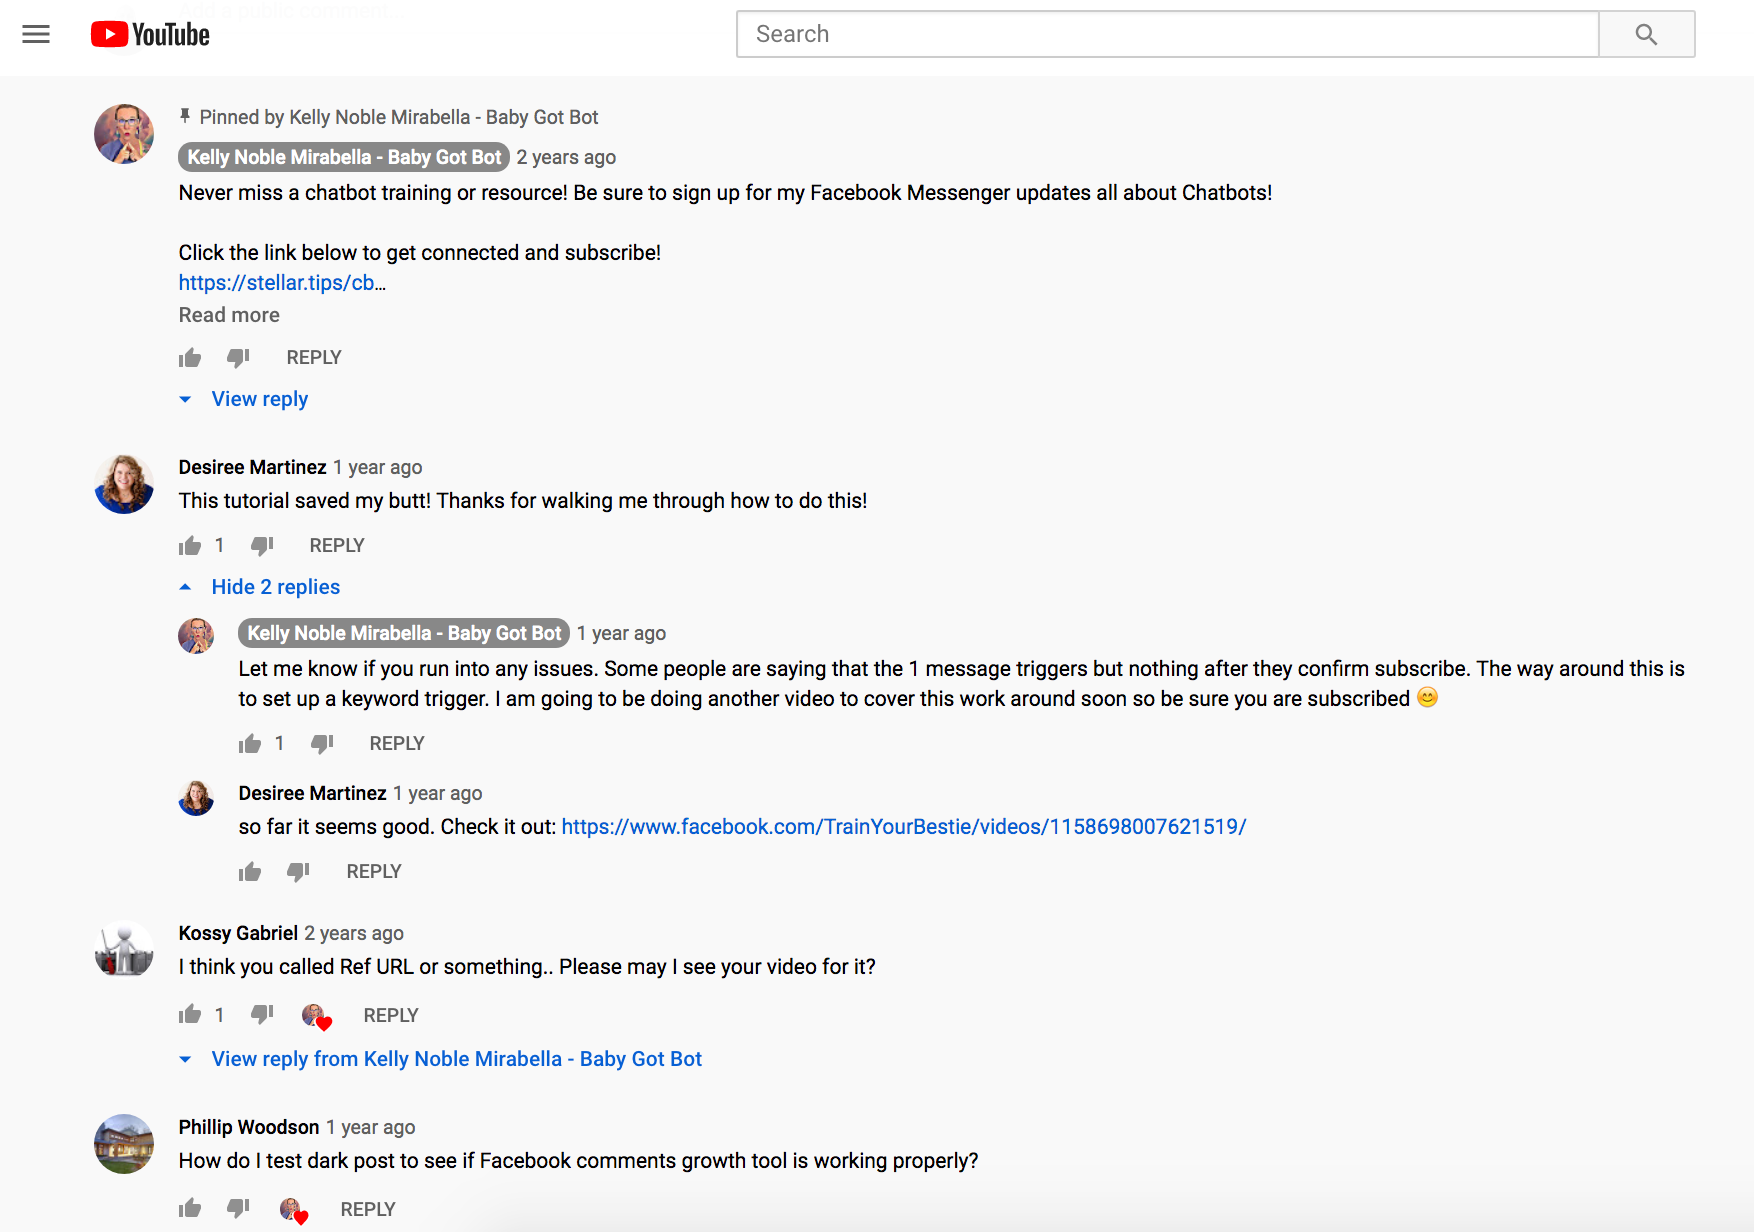Dislike Desiree's reply with Facebook link
The image size is (1754, 1232).
pyautogui.click(x=298, y=872)
